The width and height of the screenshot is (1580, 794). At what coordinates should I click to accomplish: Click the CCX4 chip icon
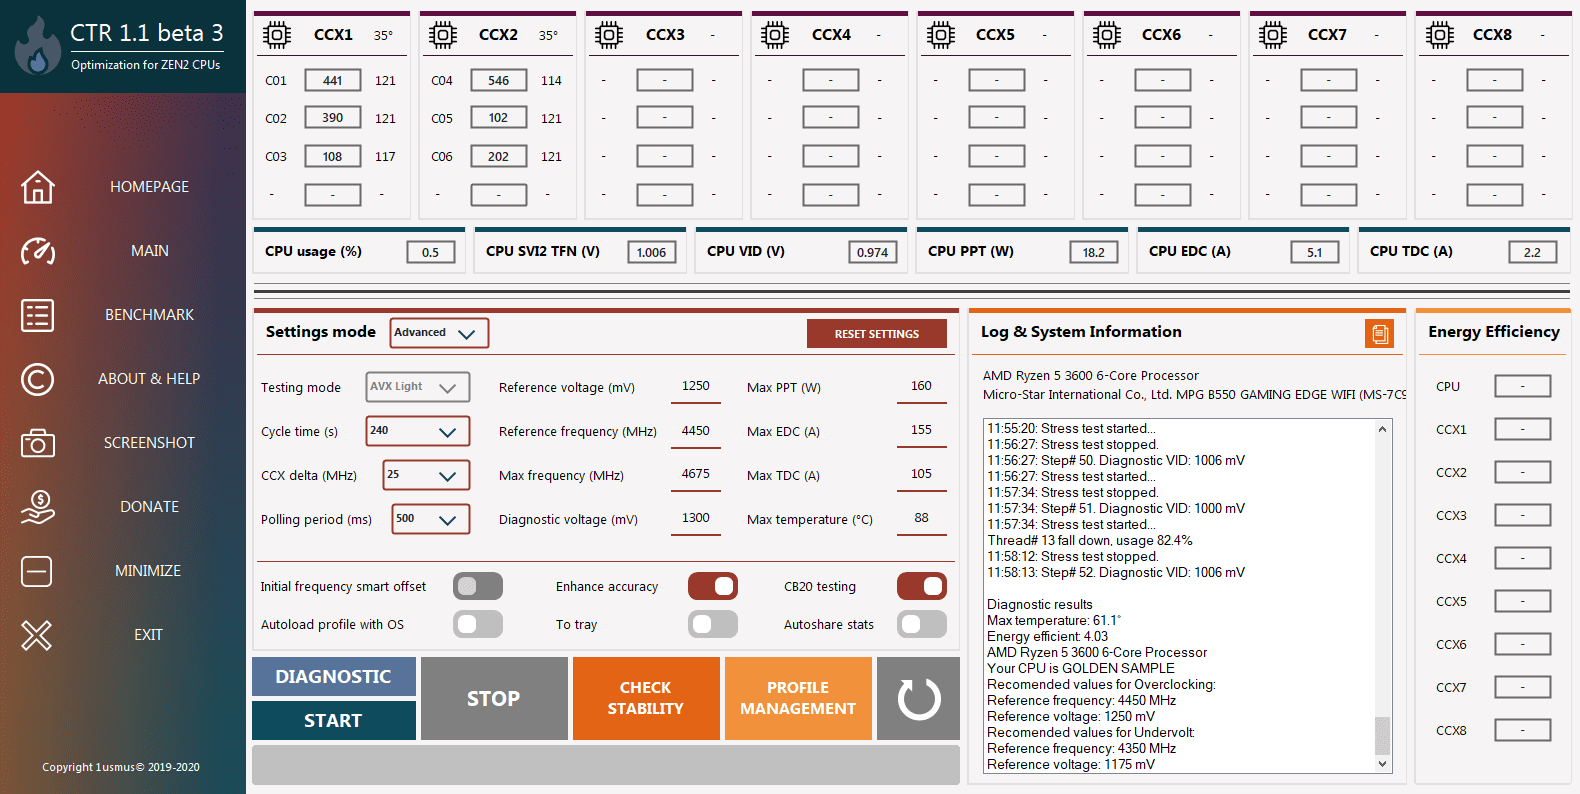[775, 35]
